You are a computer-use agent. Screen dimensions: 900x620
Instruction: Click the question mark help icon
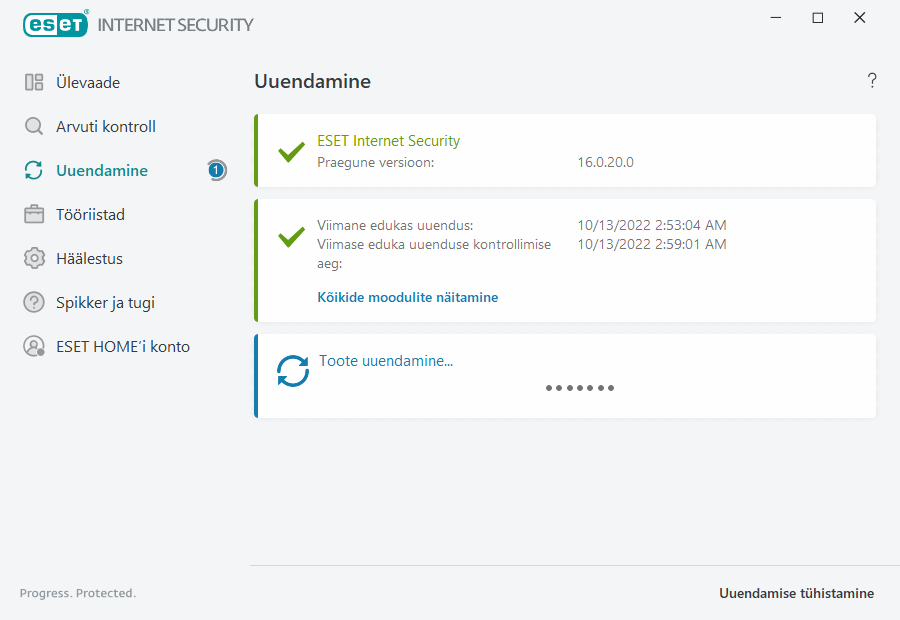872,81
